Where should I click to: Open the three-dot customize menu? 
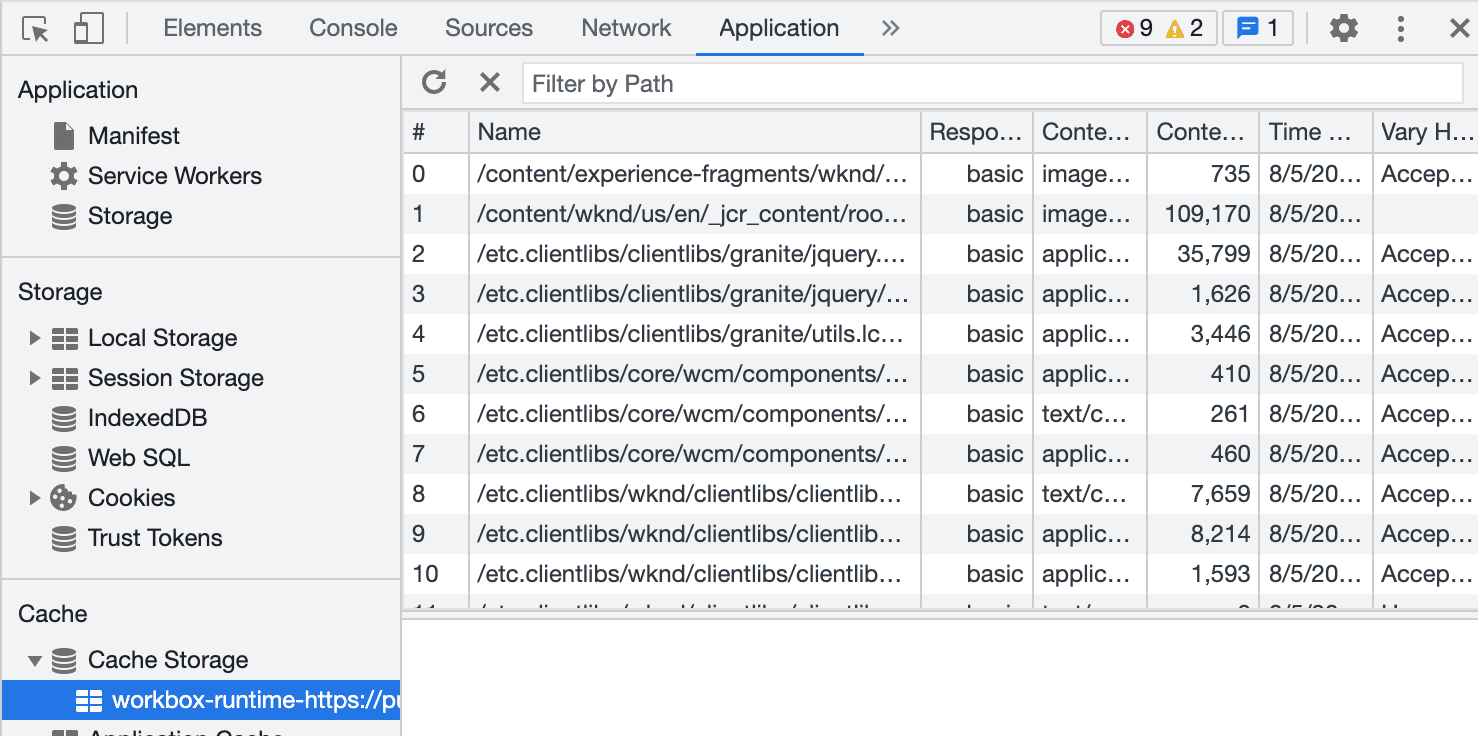(x=1400, y=28)
